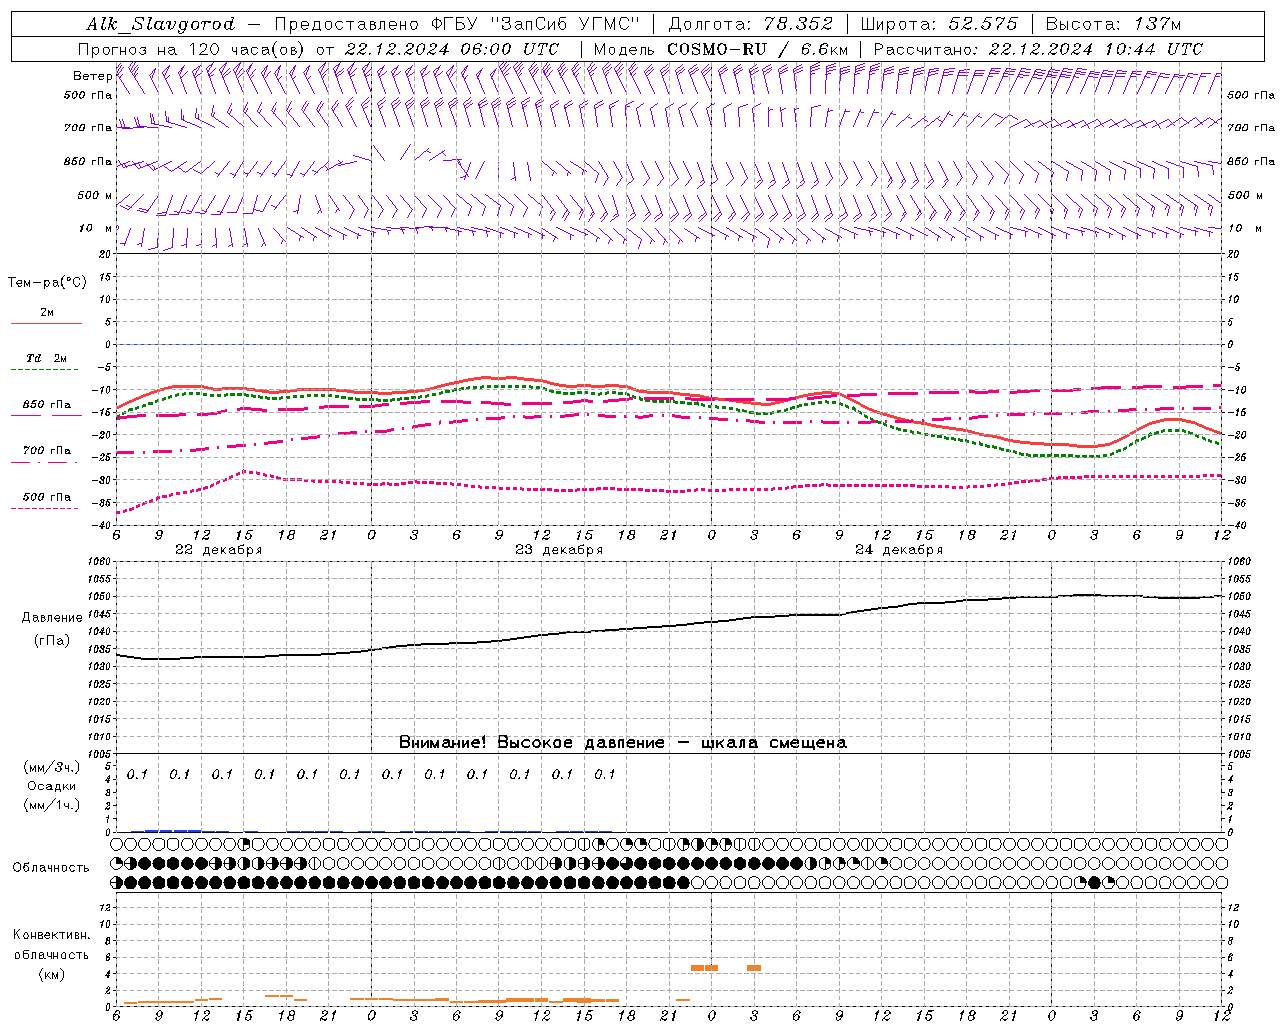
Task: Click the longitude value Долгота: 78.352
Action: click(750, 24)
